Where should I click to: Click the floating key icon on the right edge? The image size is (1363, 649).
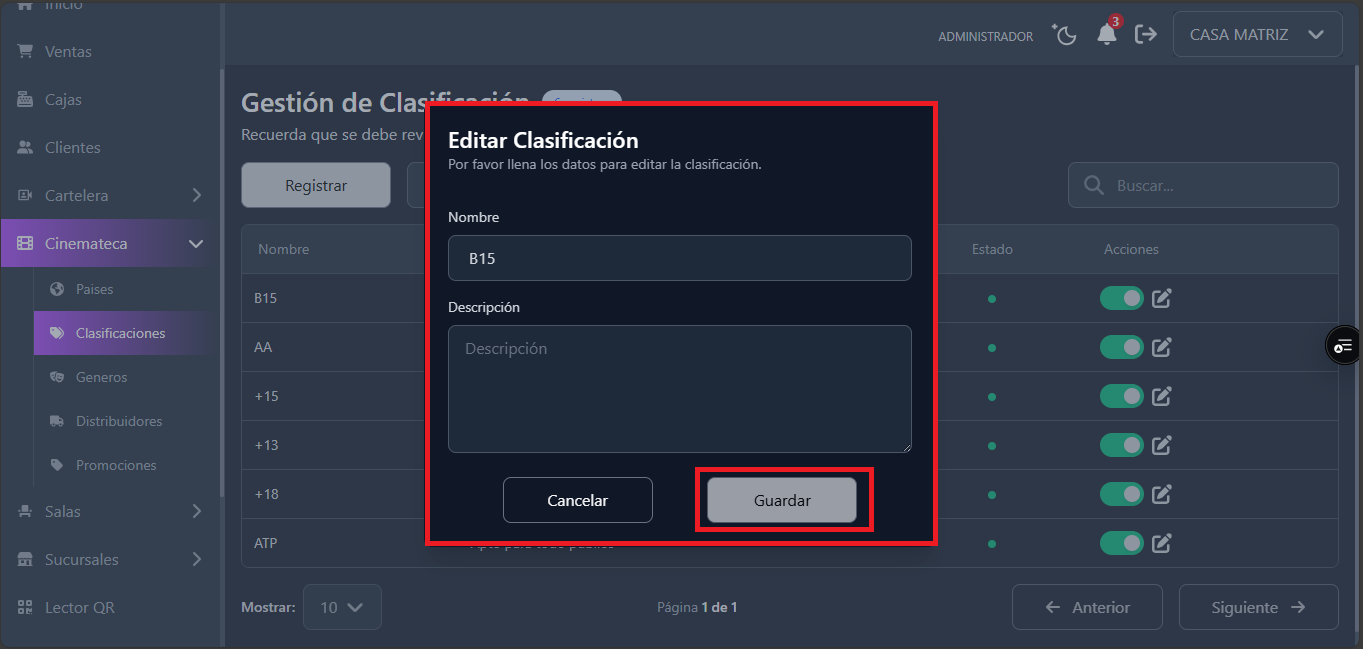point(1342,344)
